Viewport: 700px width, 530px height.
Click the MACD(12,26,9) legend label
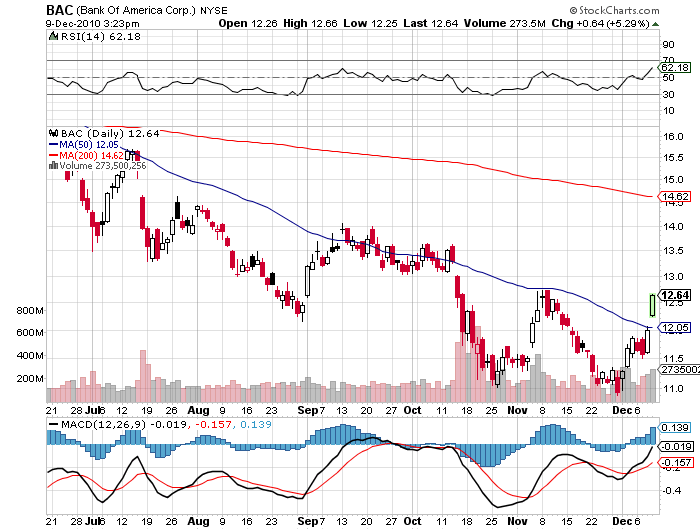[103, 425]
